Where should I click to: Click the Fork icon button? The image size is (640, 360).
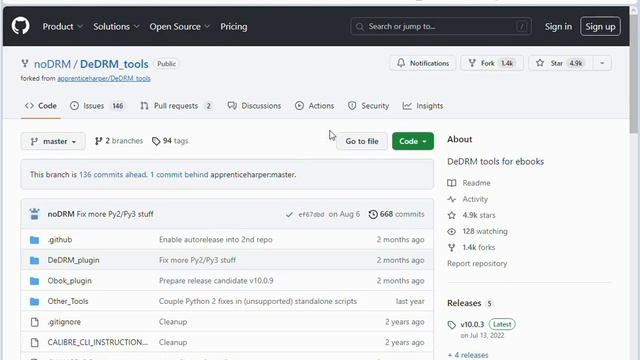coord(472,63)
